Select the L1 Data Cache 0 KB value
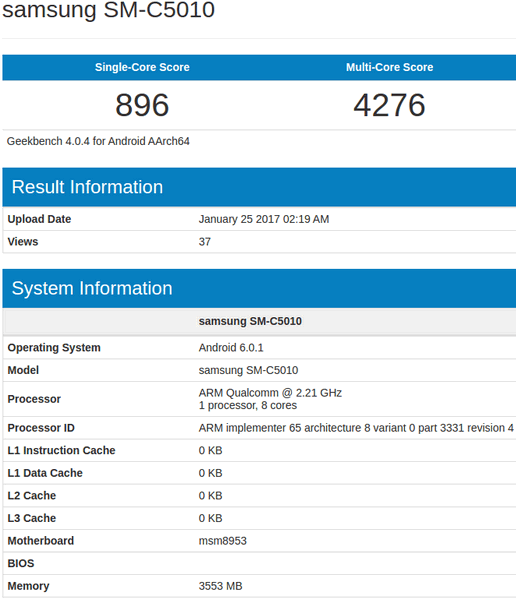The image size is (516, 600). [x=211, y=473]
